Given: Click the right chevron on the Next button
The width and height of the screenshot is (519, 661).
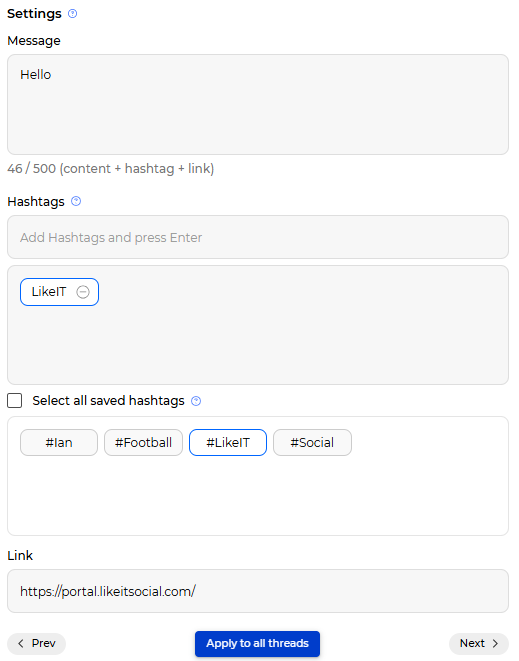Looking at the screenshot, I should coord(495,643).
